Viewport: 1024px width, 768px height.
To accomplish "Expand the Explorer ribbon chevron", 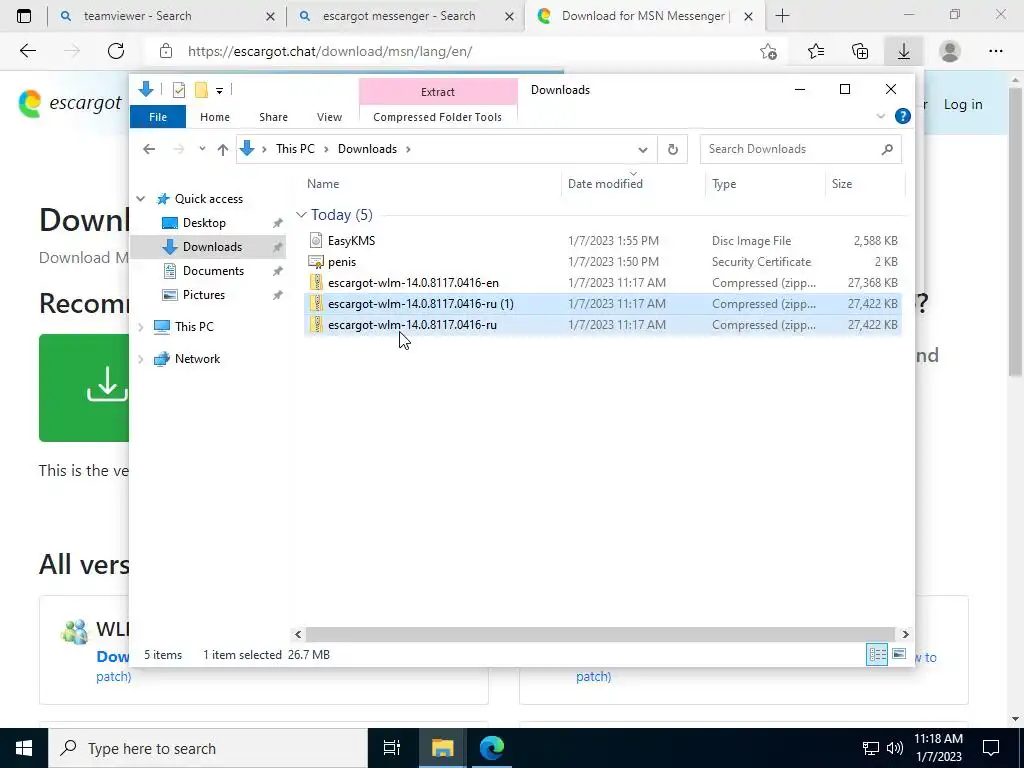I will pos(880,116).
